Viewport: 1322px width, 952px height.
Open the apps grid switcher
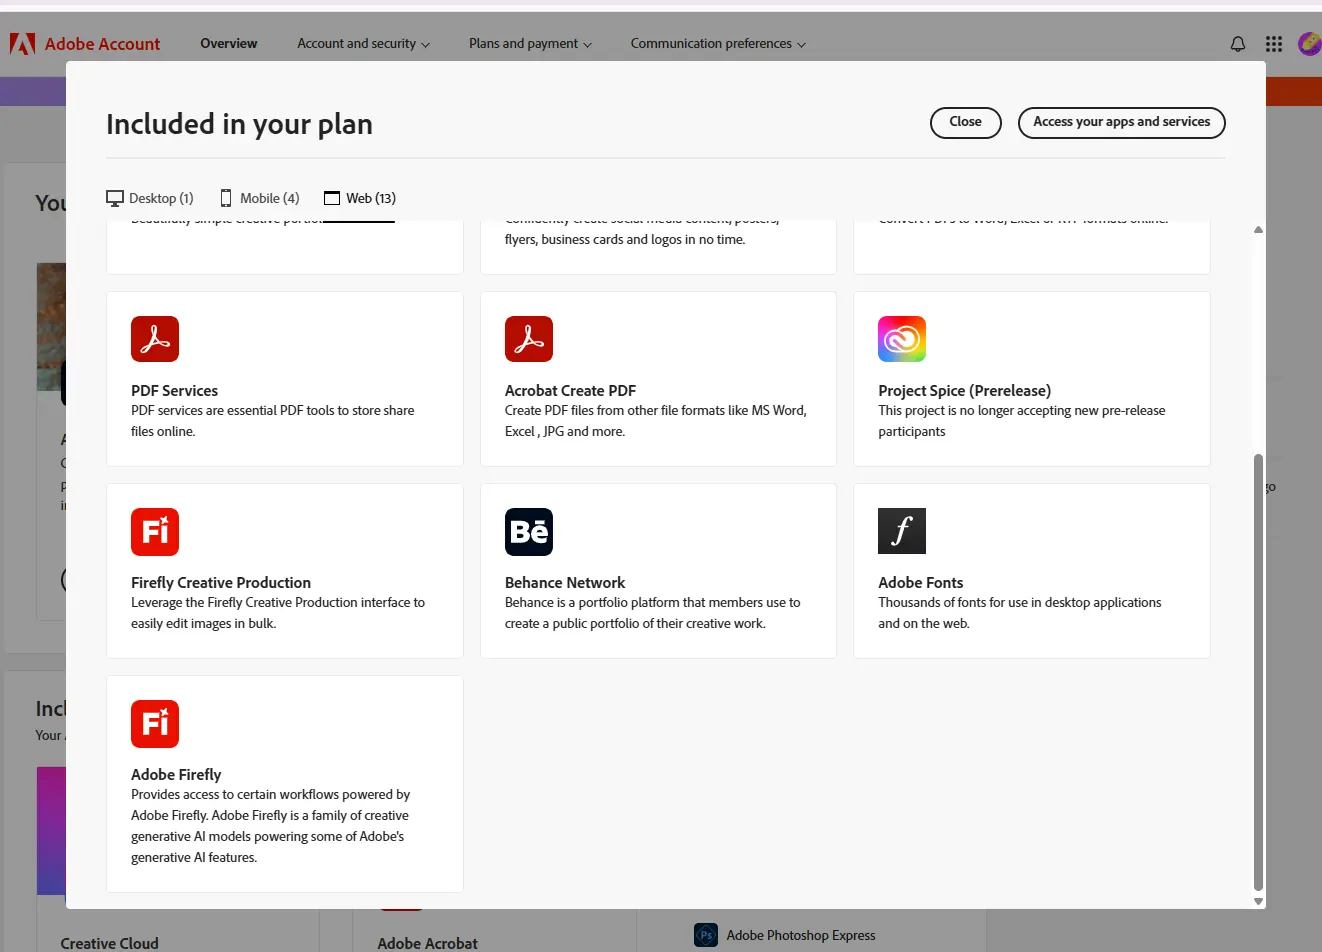click(1274, 44)
